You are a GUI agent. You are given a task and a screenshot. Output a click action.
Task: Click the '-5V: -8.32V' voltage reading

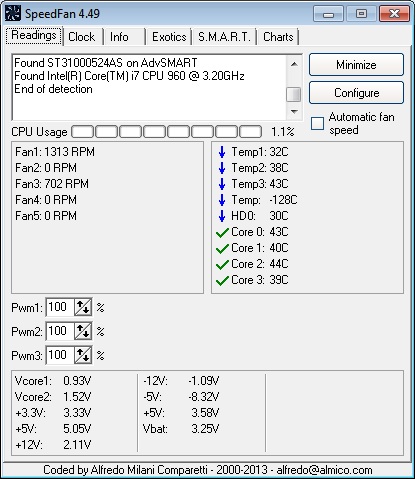tap(181, 397)
